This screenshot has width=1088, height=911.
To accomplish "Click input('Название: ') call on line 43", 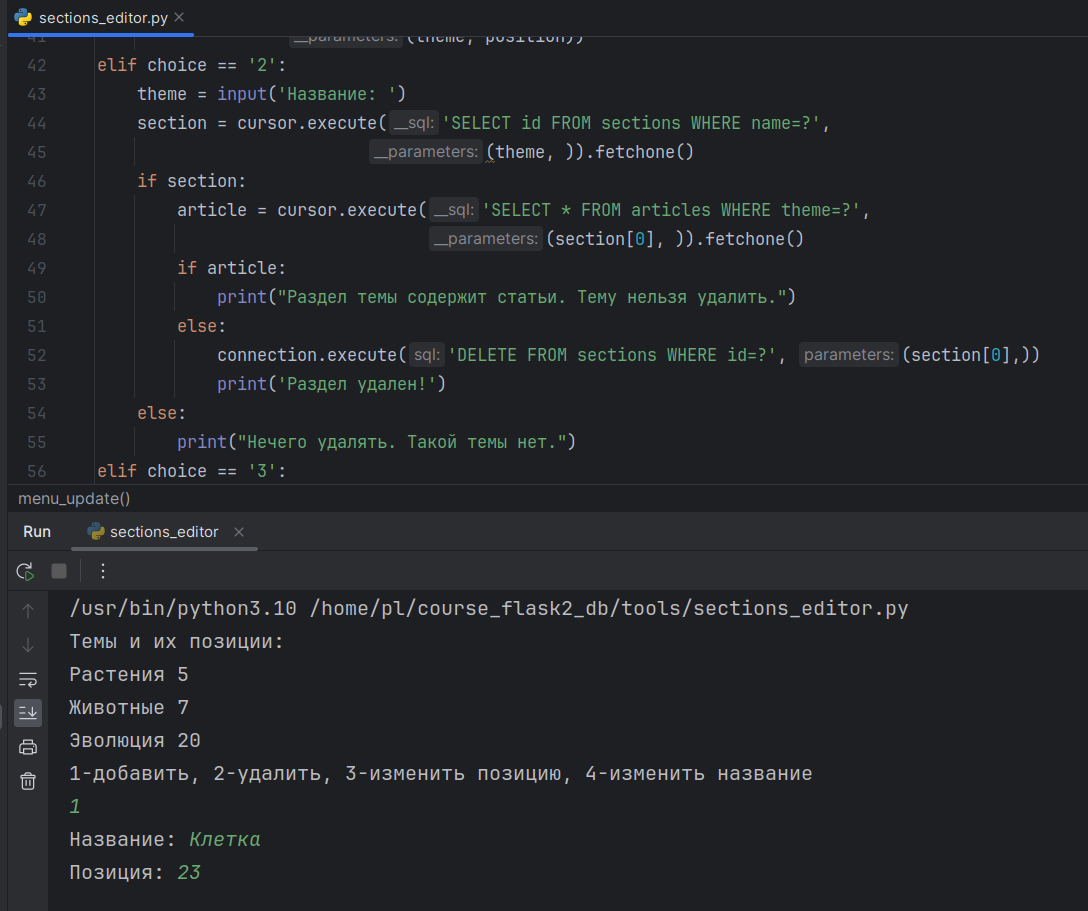I will click(312, 94).
